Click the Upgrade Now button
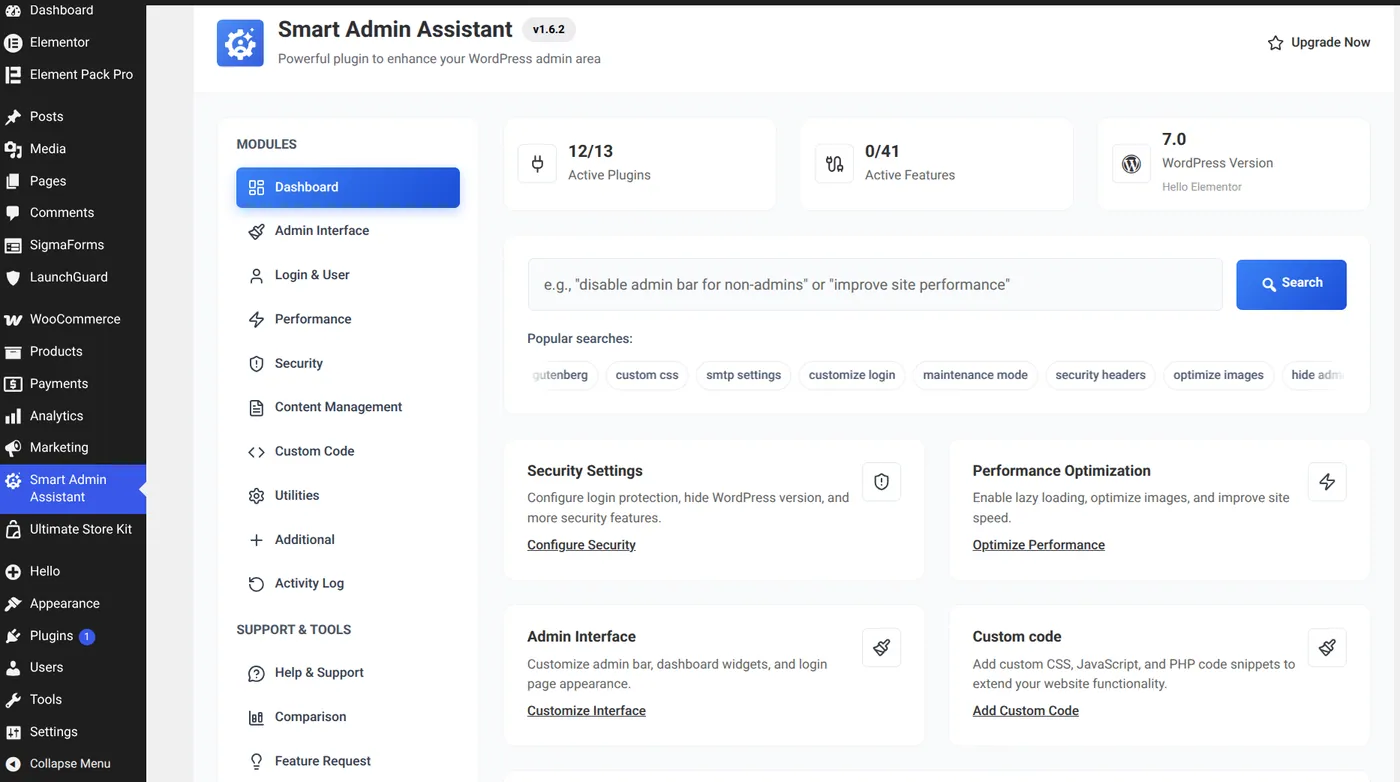 click(x=1319, y=43)
